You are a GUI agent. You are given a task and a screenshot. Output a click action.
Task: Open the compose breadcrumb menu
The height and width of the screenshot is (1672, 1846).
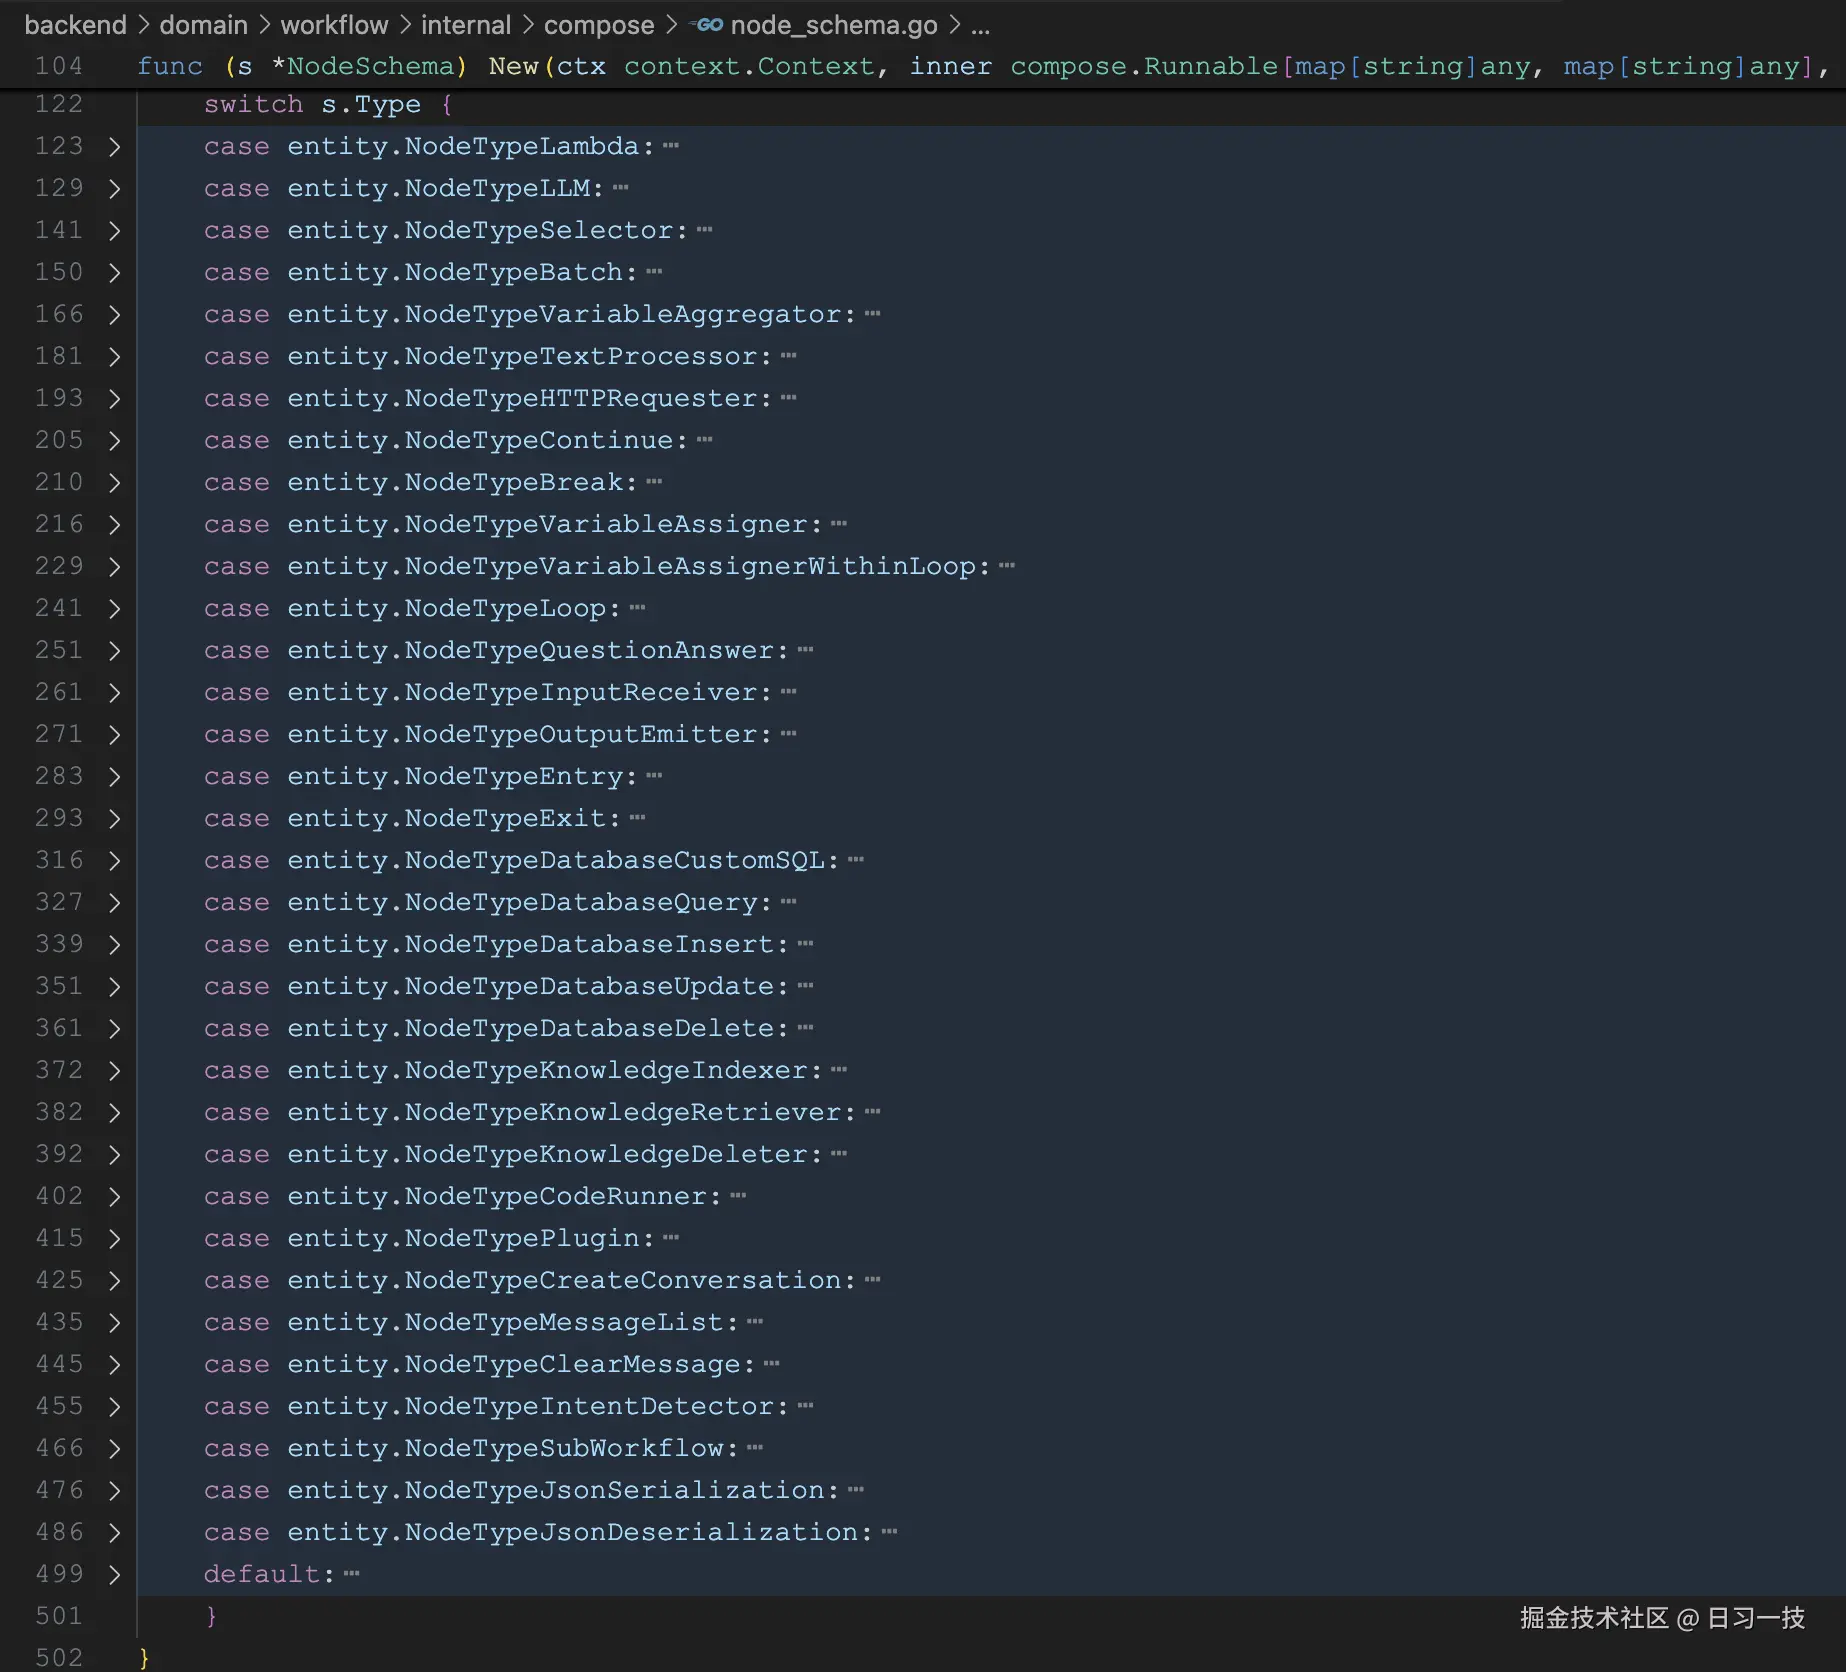[598, 25]
